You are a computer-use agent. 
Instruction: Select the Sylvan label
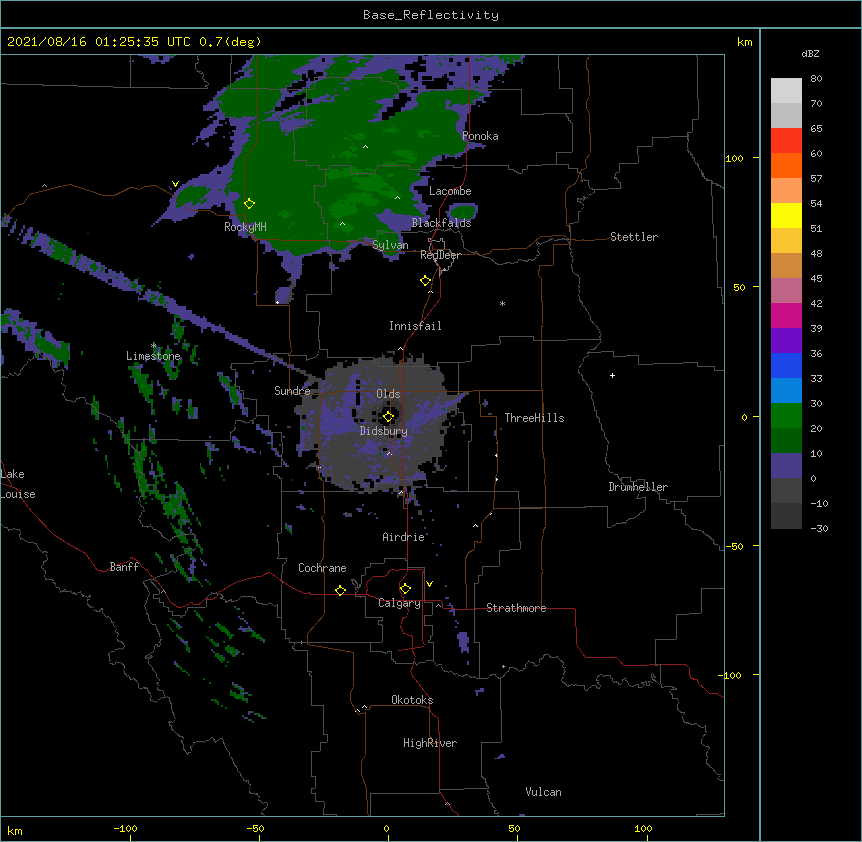click(390, 245)
